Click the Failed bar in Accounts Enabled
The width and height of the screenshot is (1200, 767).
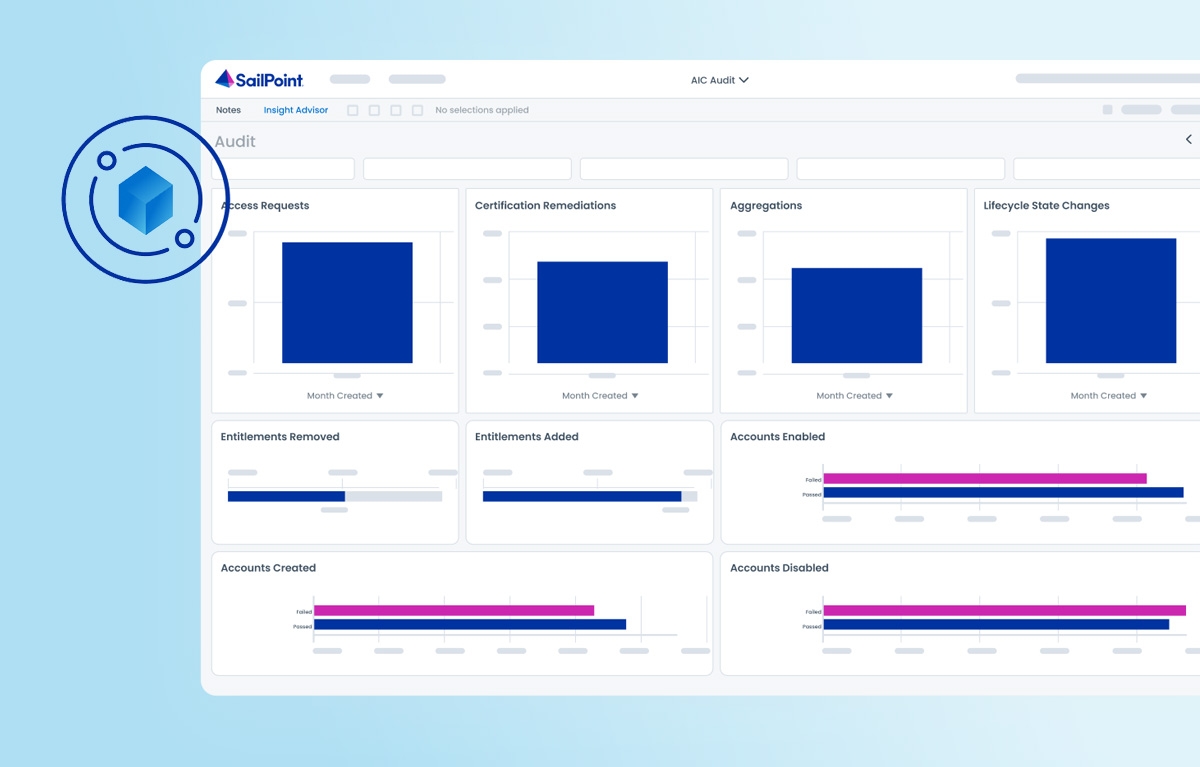(985, 478)
